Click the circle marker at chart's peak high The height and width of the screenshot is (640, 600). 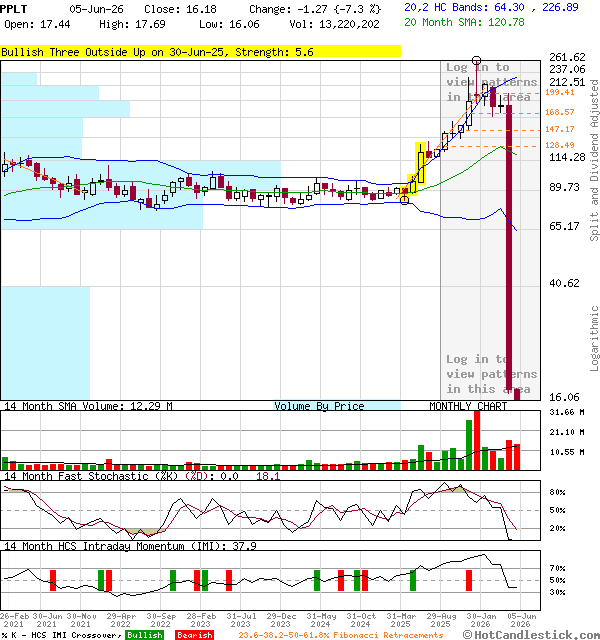pyautogui.click(x=476, y=61)
